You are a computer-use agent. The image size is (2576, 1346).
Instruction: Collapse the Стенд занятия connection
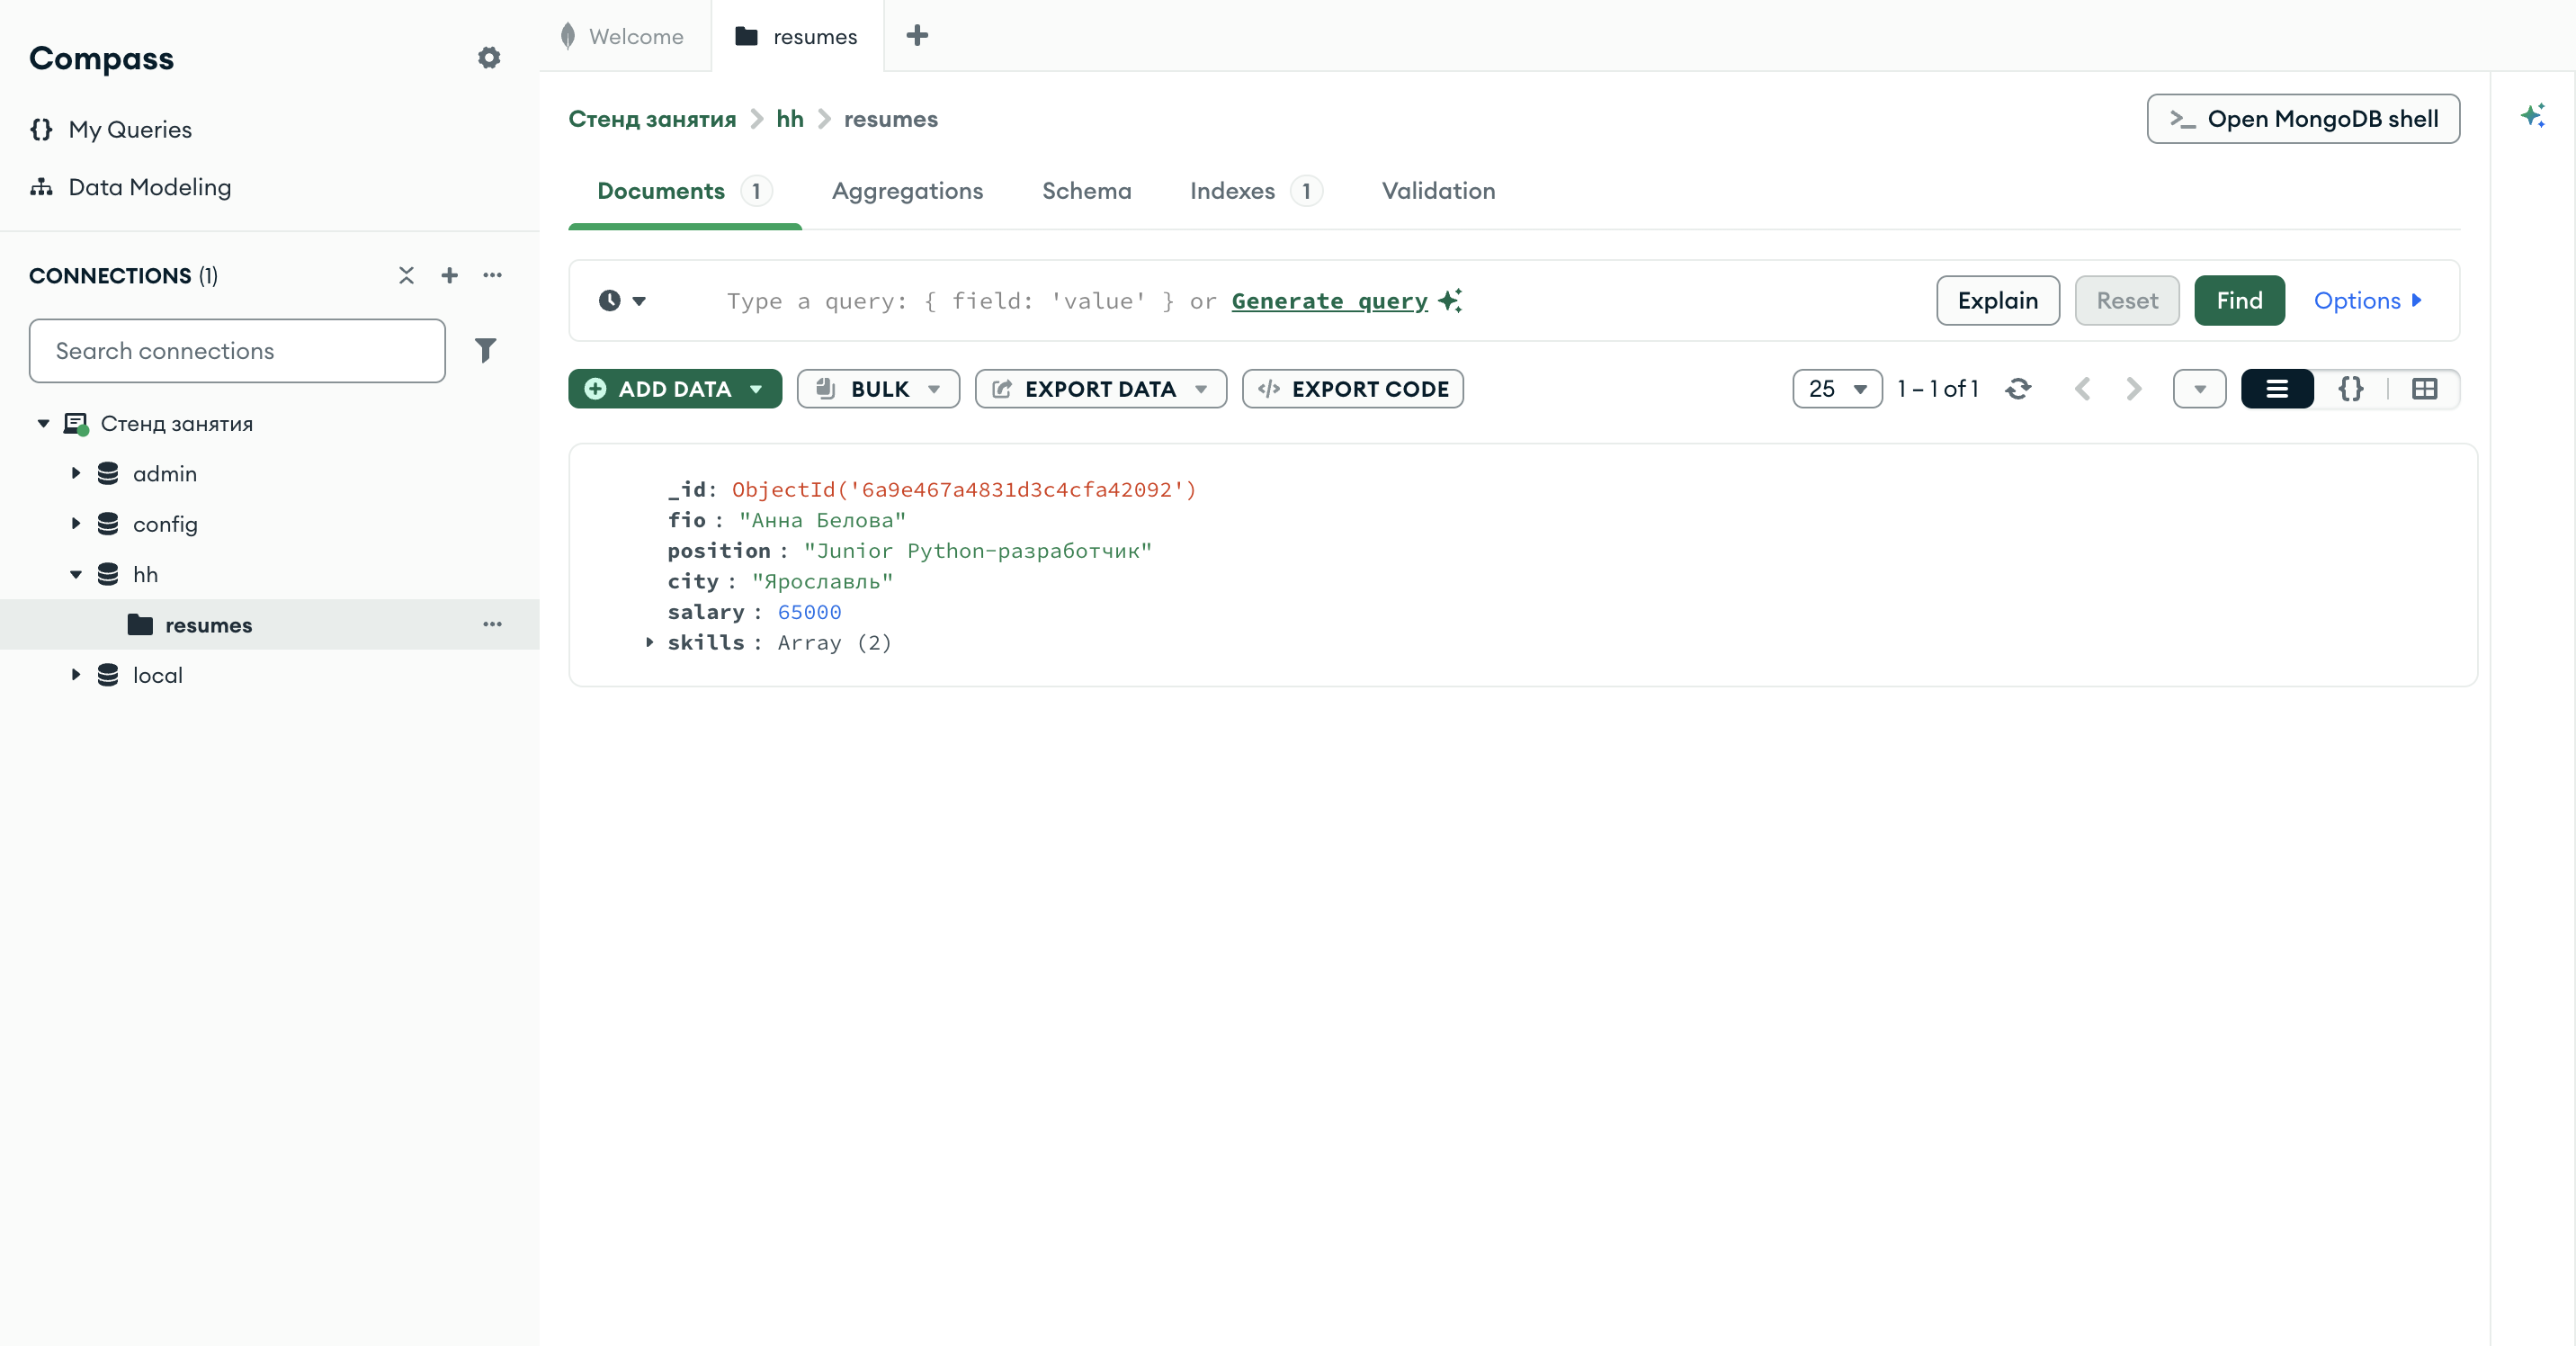pyautogui.click(x=43, y=423)
